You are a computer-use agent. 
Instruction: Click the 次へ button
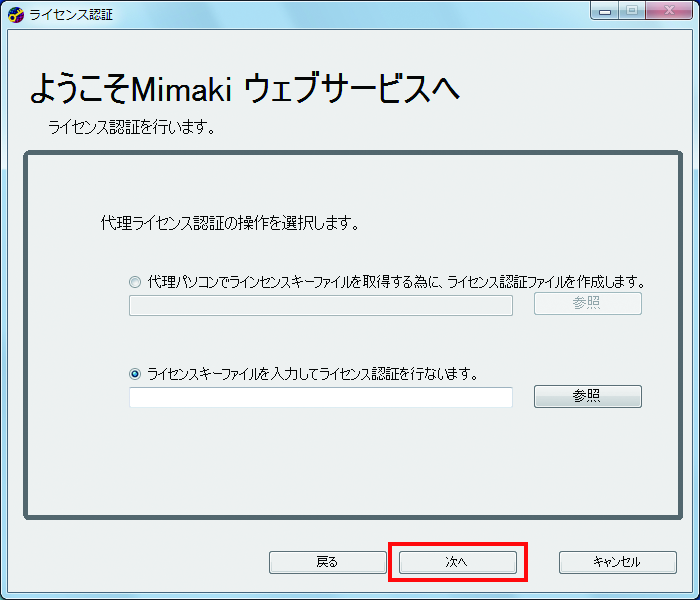(458, 562)
